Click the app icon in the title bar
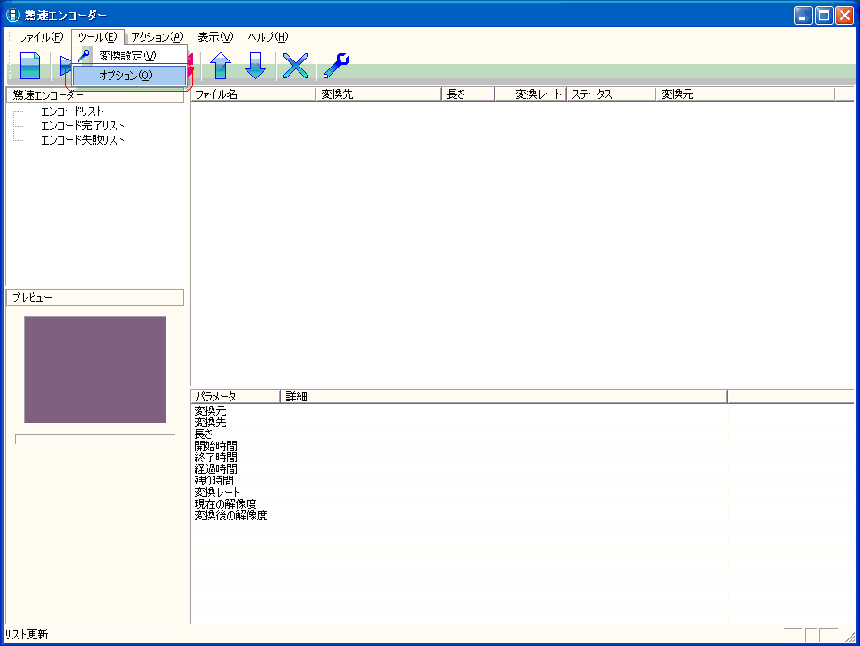The height and width of the screenshot is (646, 860). pyautogui.click(x=13, y=15)
